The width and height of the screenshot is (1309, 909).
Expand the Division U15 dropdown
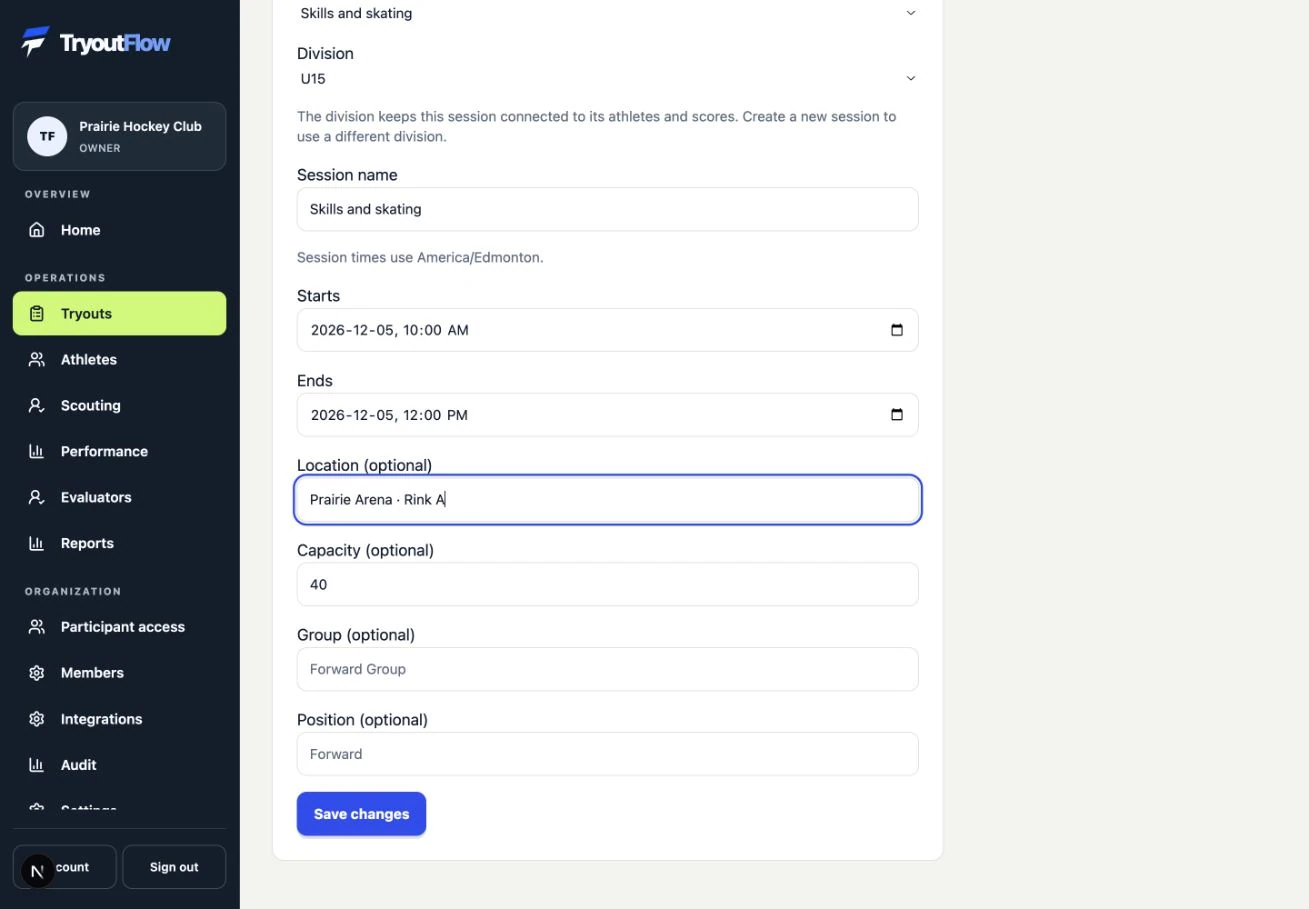click(x=608, y=78)
